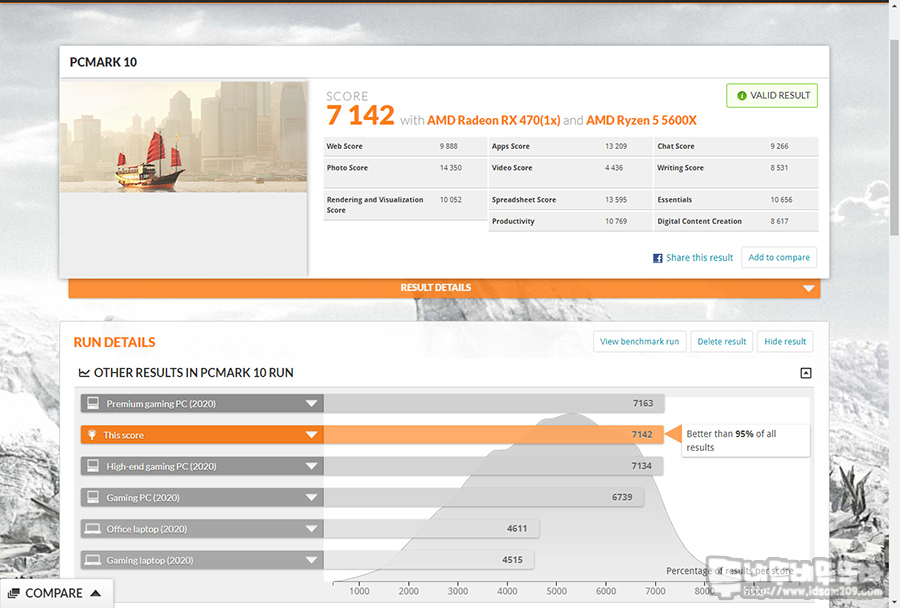Click Digital Content Creation row
This screenshot has width=900, height=608.
click(736, 222)
